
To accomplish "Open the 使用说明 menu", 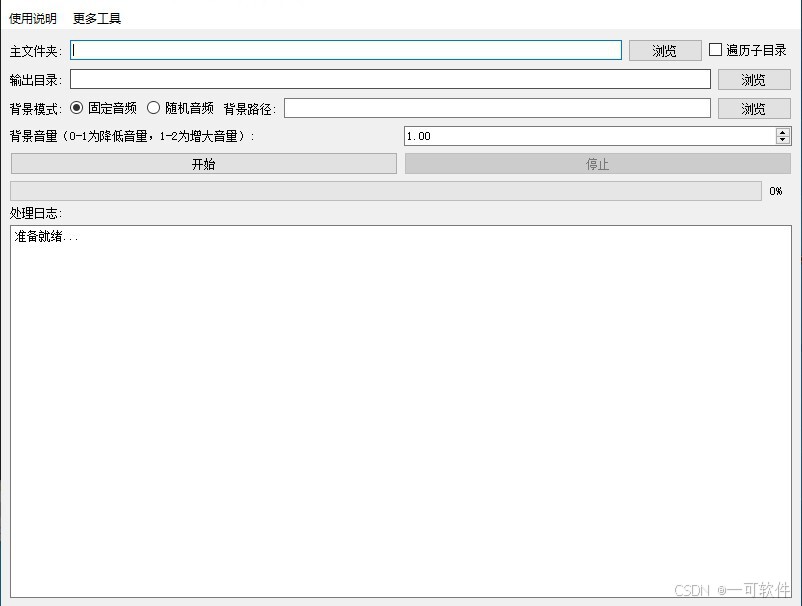I will (x=33, y=19).
